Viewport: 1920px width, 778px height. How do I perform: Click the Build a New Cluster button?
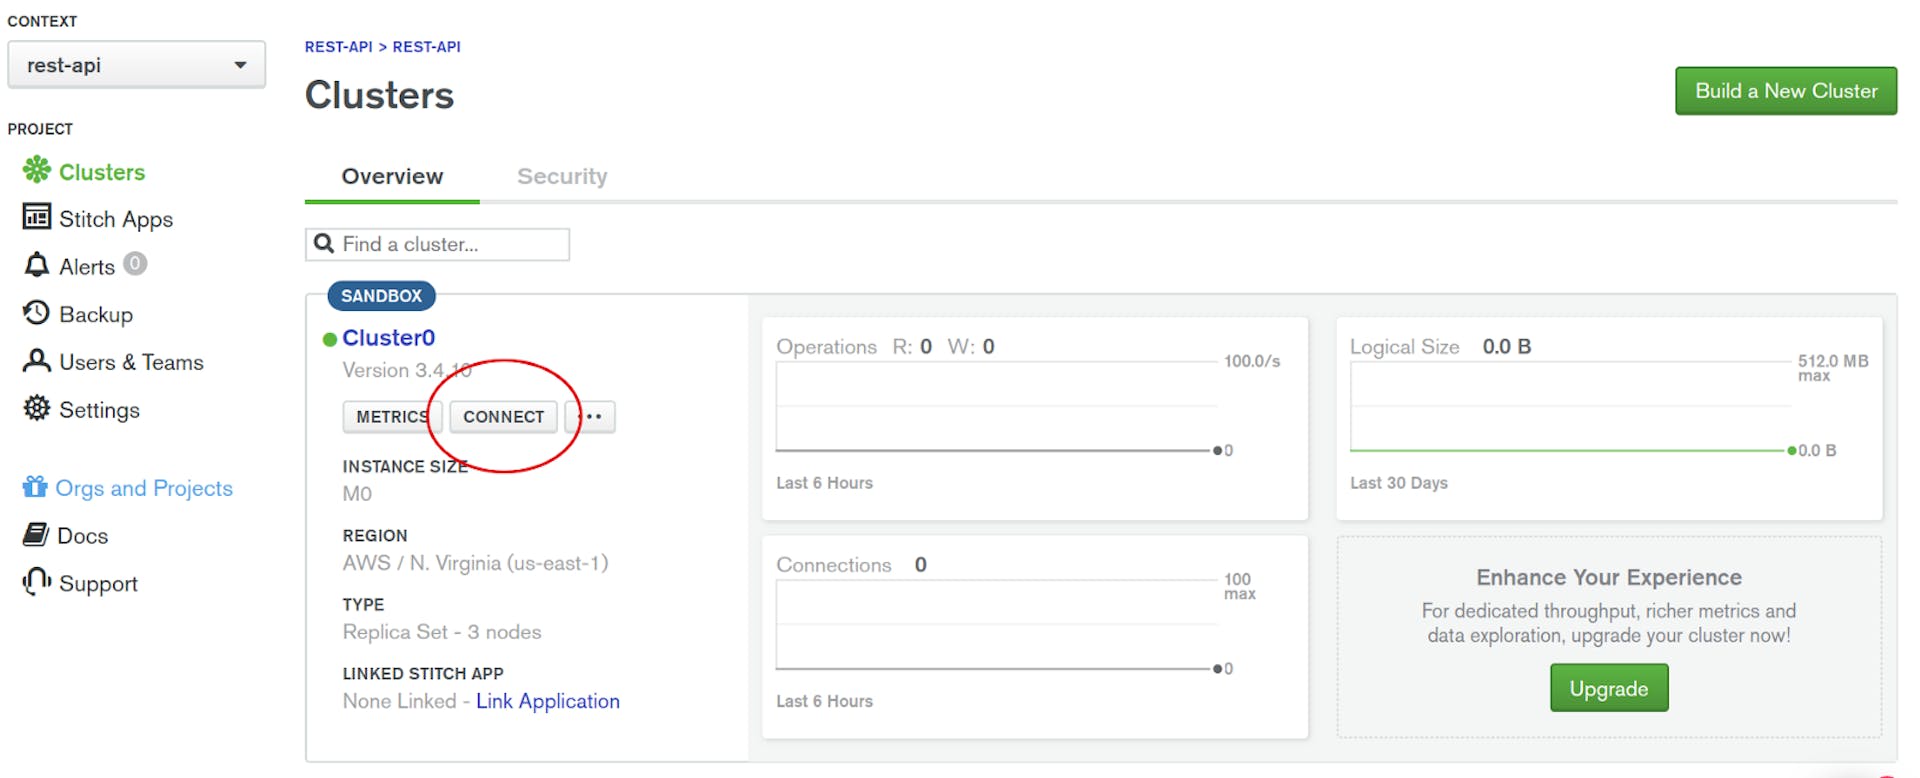1786,91
